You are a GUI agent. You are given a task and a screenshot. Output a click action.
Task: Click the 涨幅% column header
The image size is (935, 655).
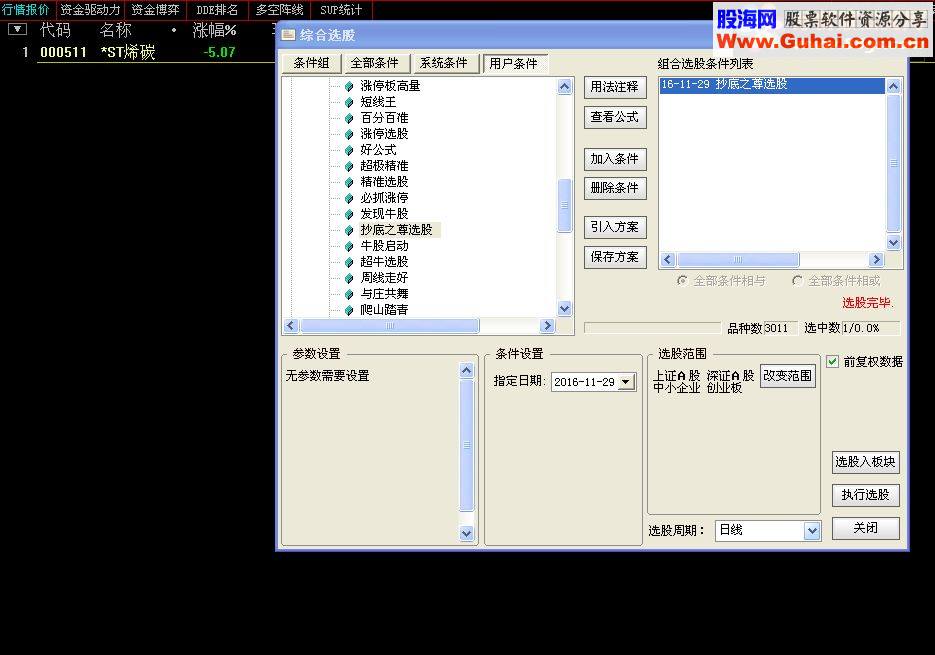[x=215, y=30]
